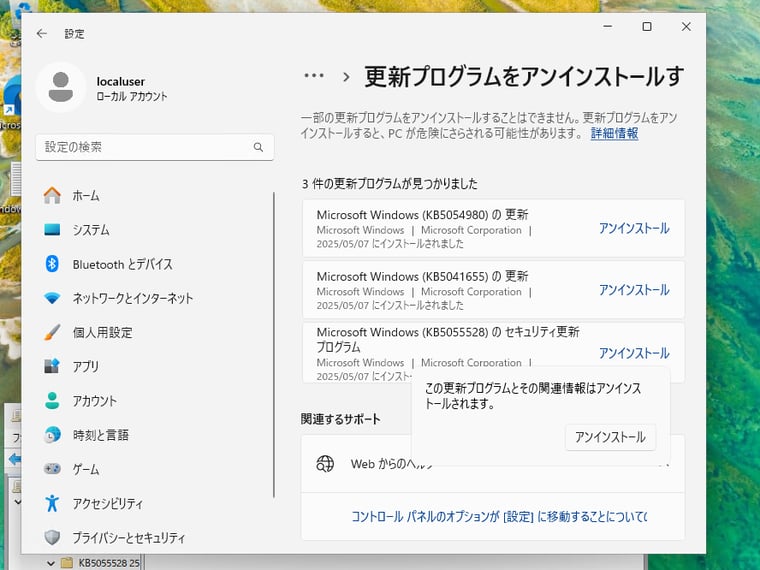Image resolution: width=760 pixels, height=570 pixels.
Task: Click the KB5055528 folder in background window
Action: [100, 563]
